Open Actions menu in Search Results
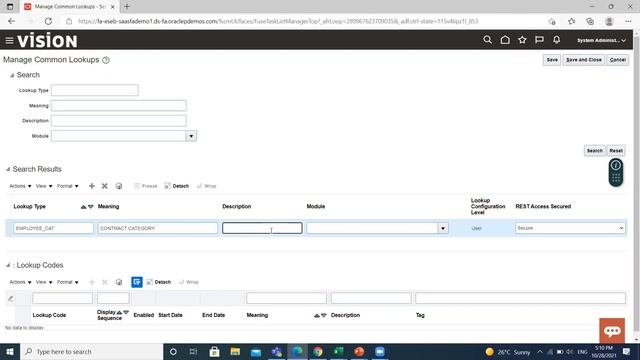The width and height of the screenshot is (640, 360). (x=20, y=186)
